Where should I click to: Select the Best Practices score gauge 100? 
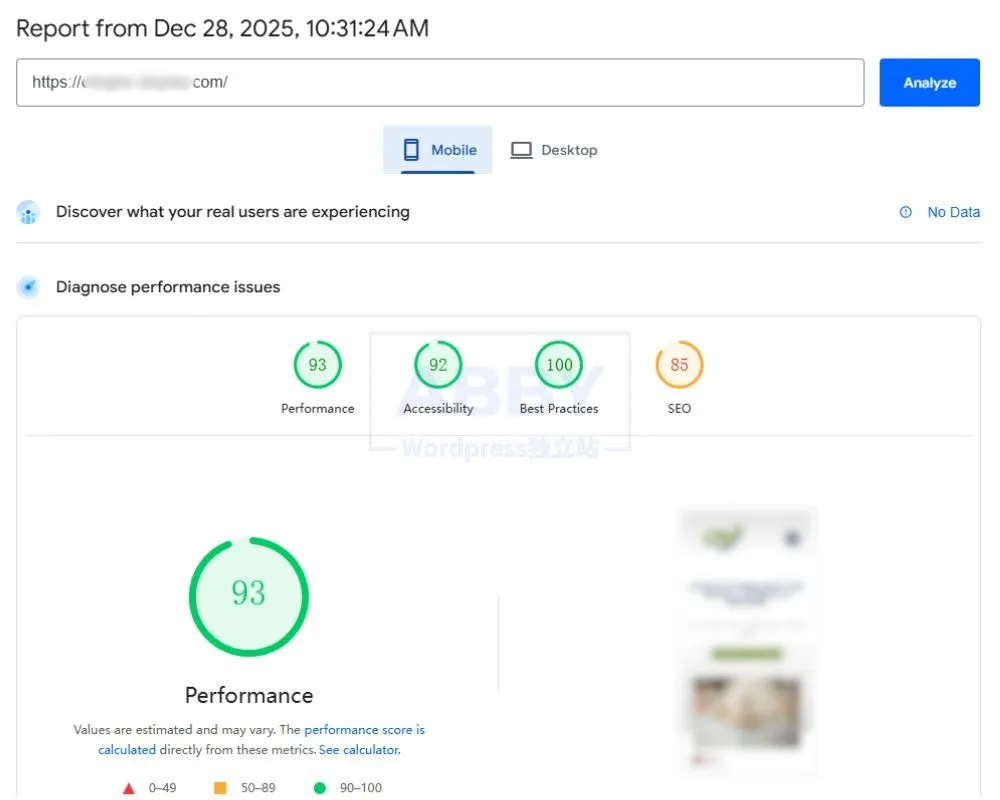coord(559,365)
